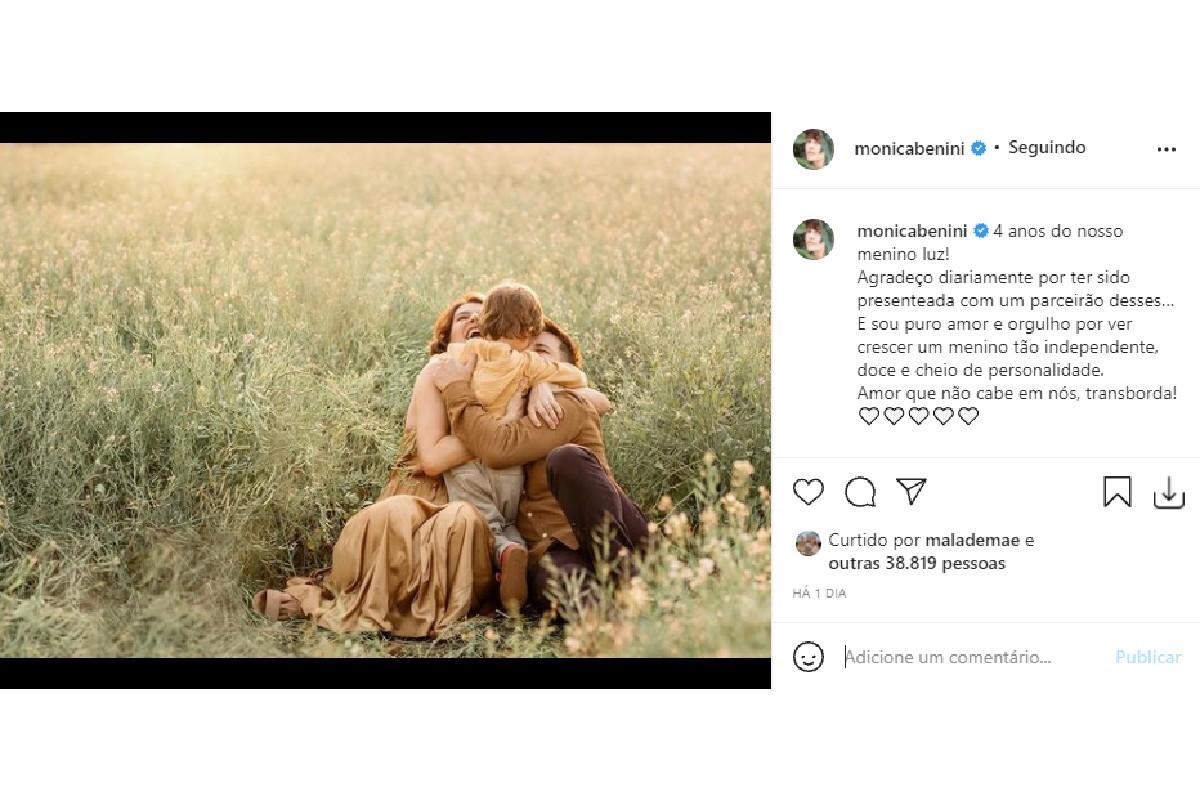Image resolution: width=1200 pixels, height=800 pixels.
Task: View the outras 38.819 pessoas likes list
Action: [917, 563]
